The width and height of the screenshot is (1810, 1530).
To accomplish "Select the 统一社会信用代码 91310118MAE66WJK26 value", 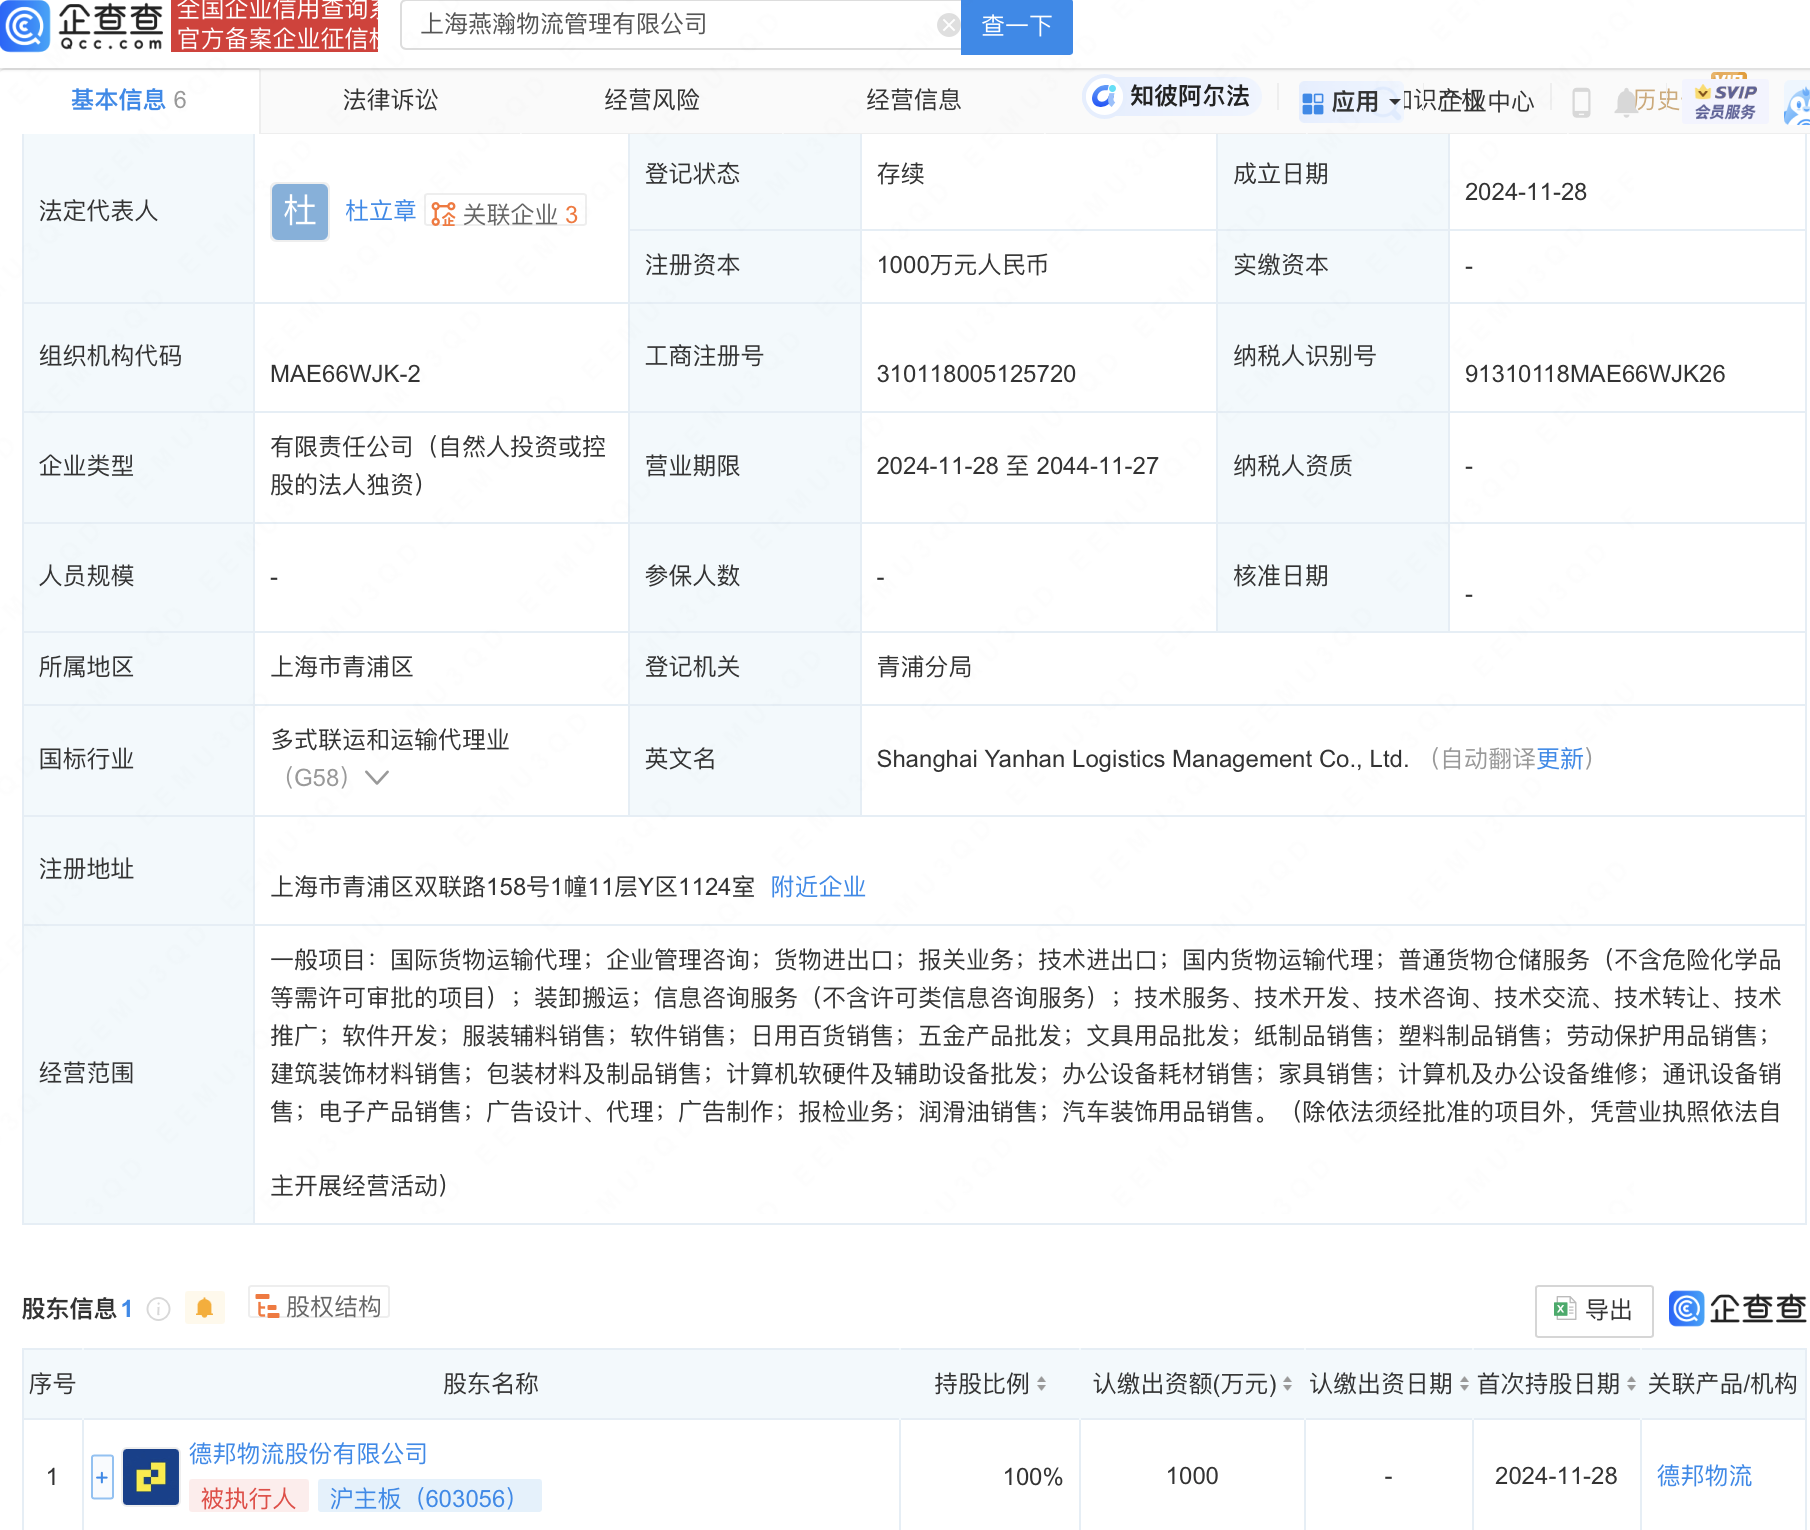I will (1595, 374).
